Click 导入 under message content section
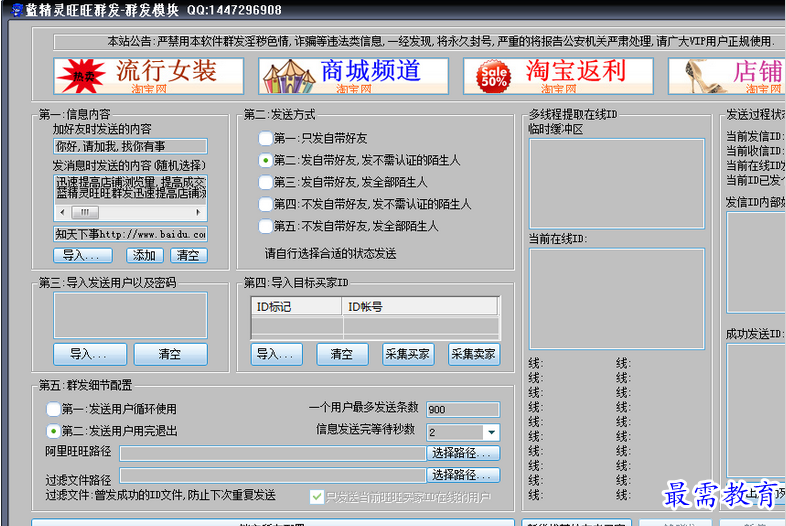The height and width of the screenshot is (526, 786). click(x=83, y=255)
